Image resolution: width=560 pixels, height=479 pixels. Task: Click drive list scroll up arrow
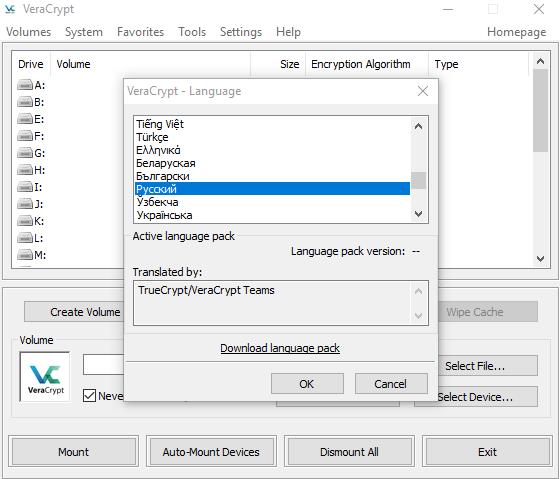(x=540, y=61)
